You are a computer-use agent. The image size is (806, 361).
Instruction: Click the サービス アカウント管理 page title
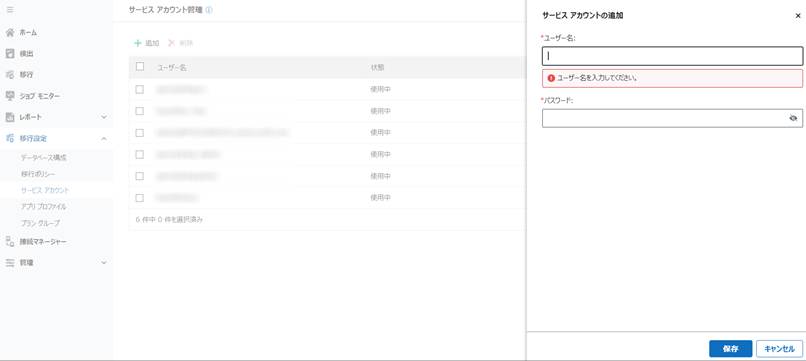(x=166, y=10)
